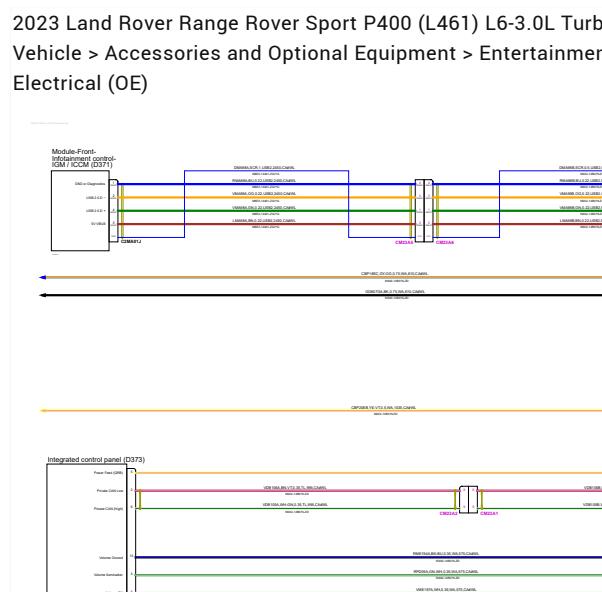The height and width of the screenshot is (592, 602).
Task: Click the wire label above the navy blue wire
Action: click(445, 554)
